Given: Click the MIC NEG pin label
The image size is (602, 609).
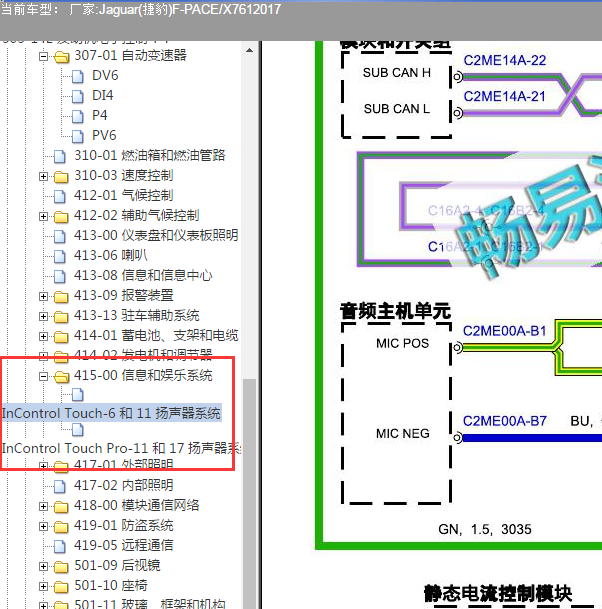Looking at the screenshot, I should tap(402, 433).
